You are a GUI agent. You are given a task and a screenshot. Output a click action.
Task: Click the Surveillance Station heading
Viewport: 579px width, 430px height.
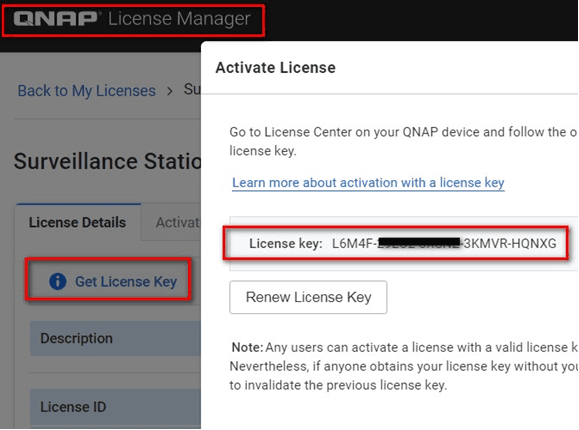click(107, 161)
